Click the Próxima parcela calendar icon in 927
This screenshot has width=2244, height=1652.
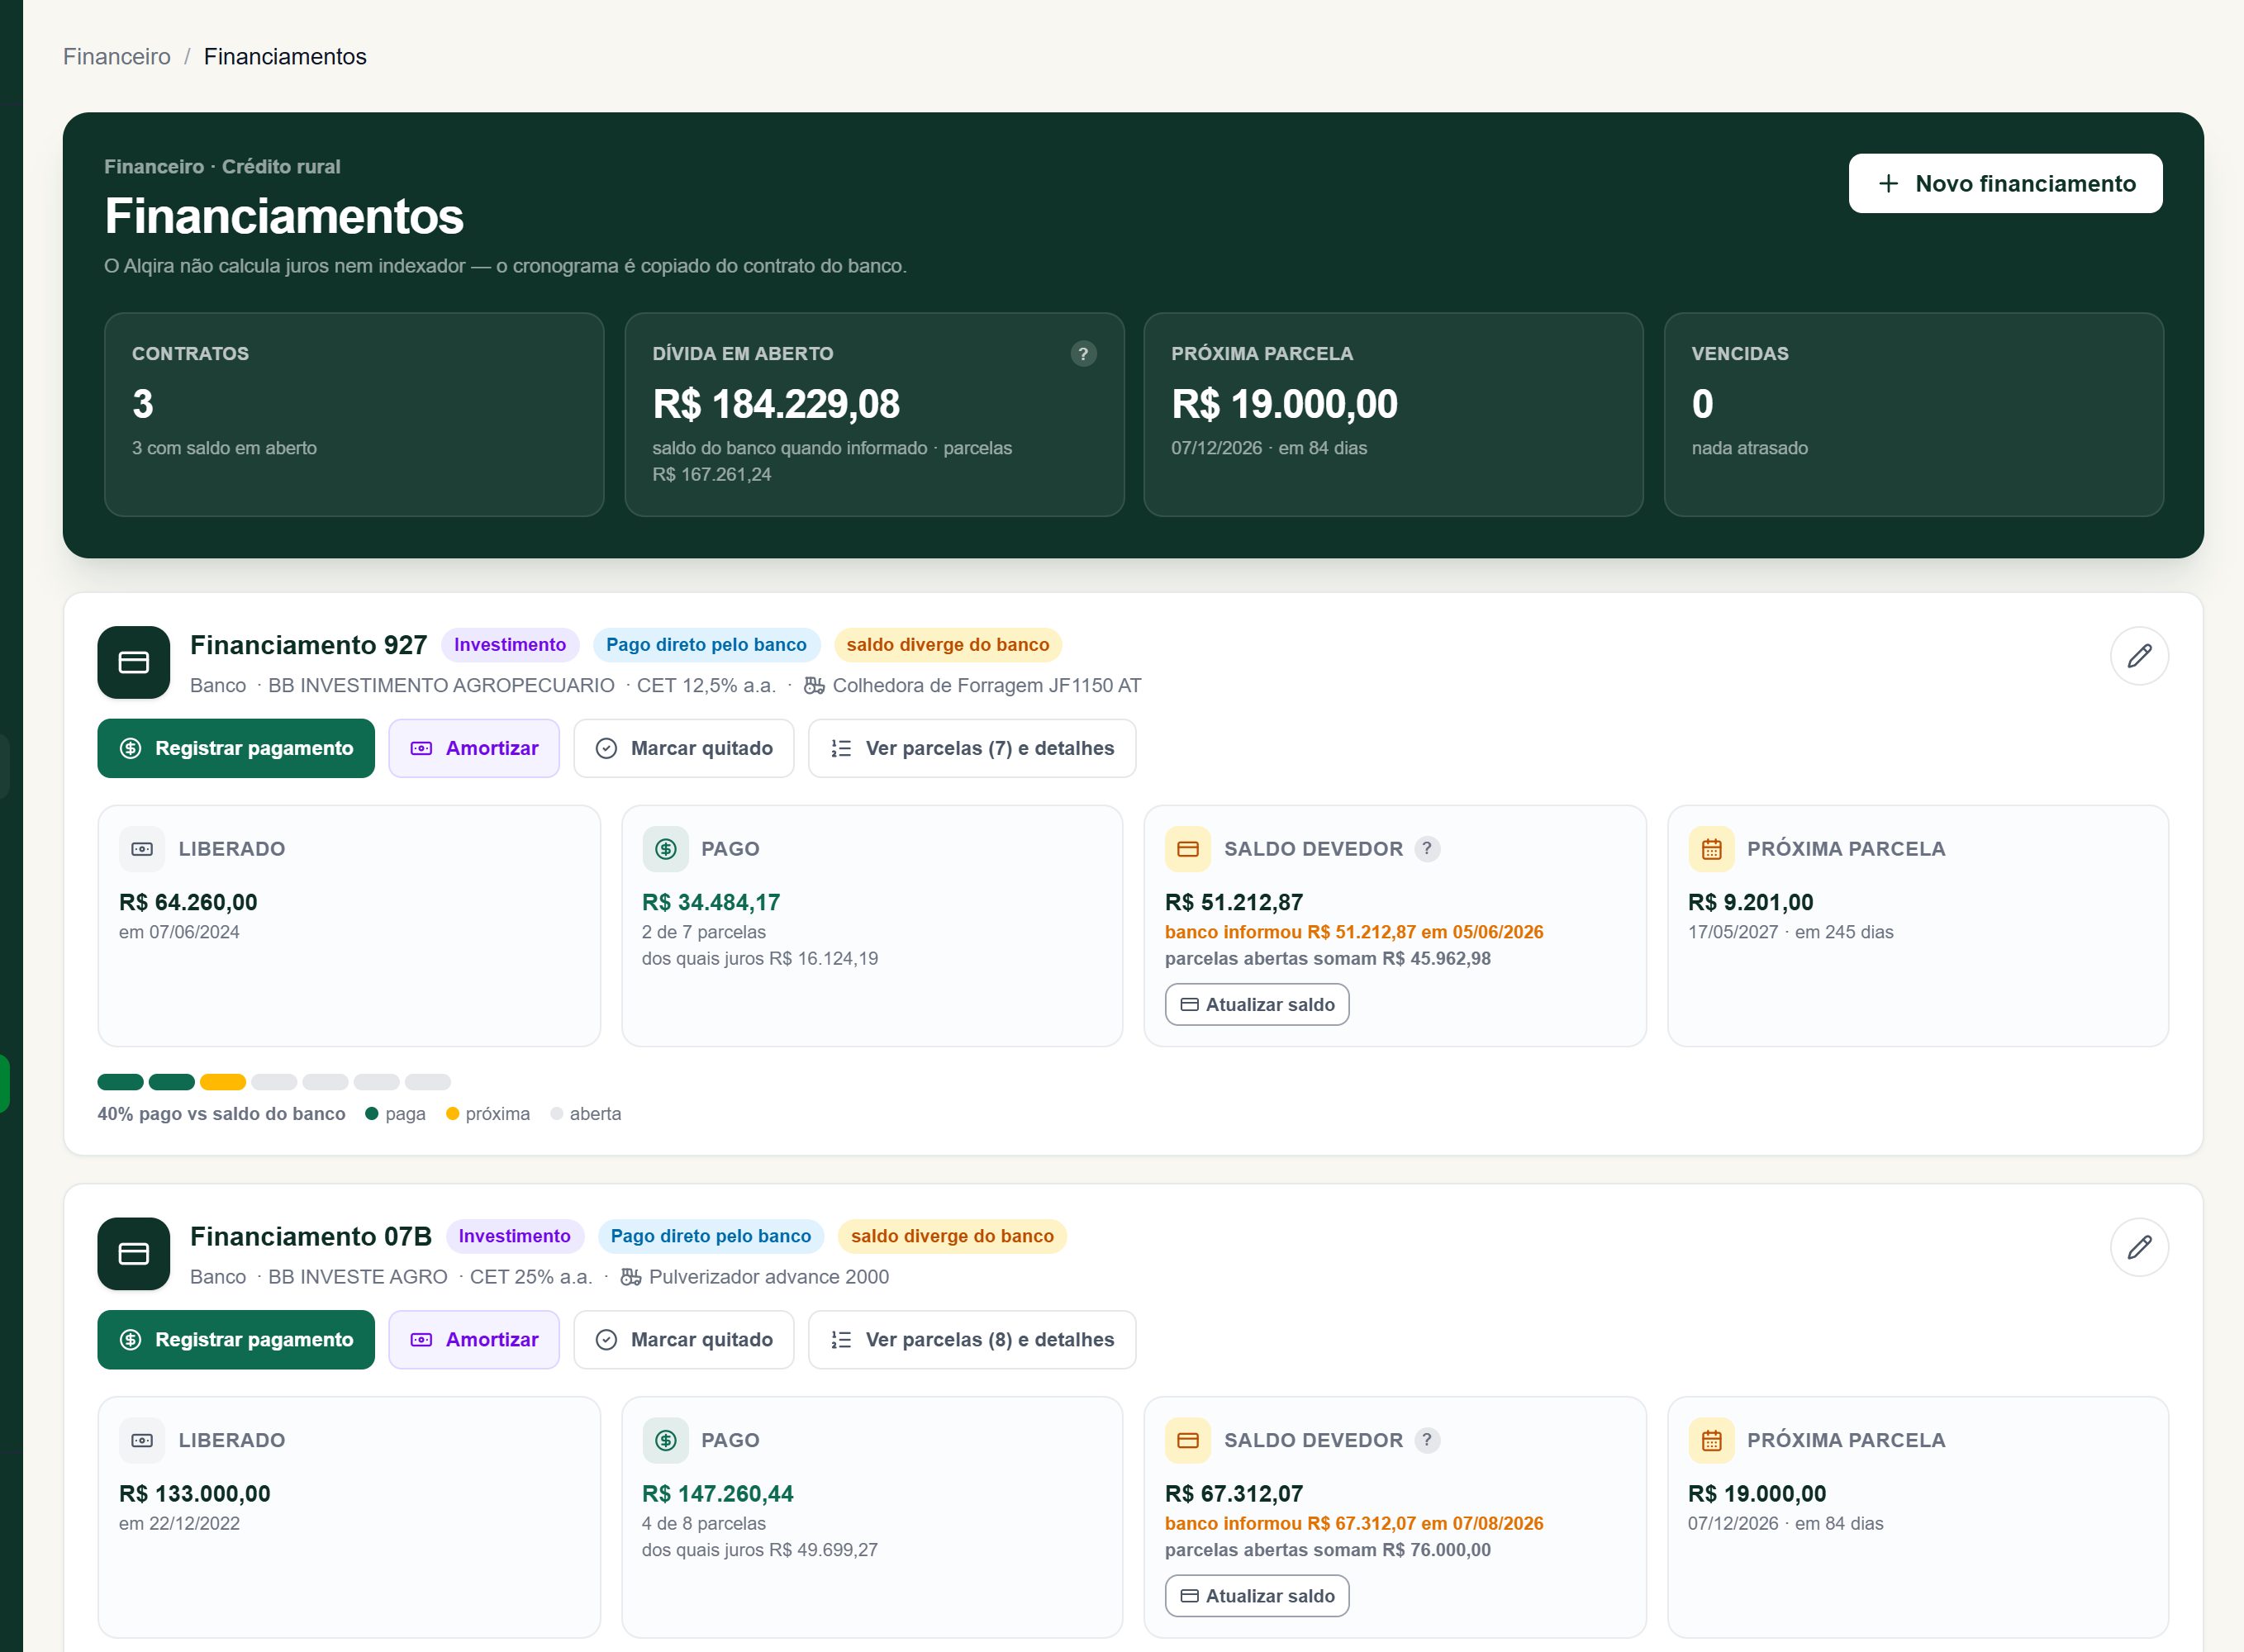tap(1711, 849)
